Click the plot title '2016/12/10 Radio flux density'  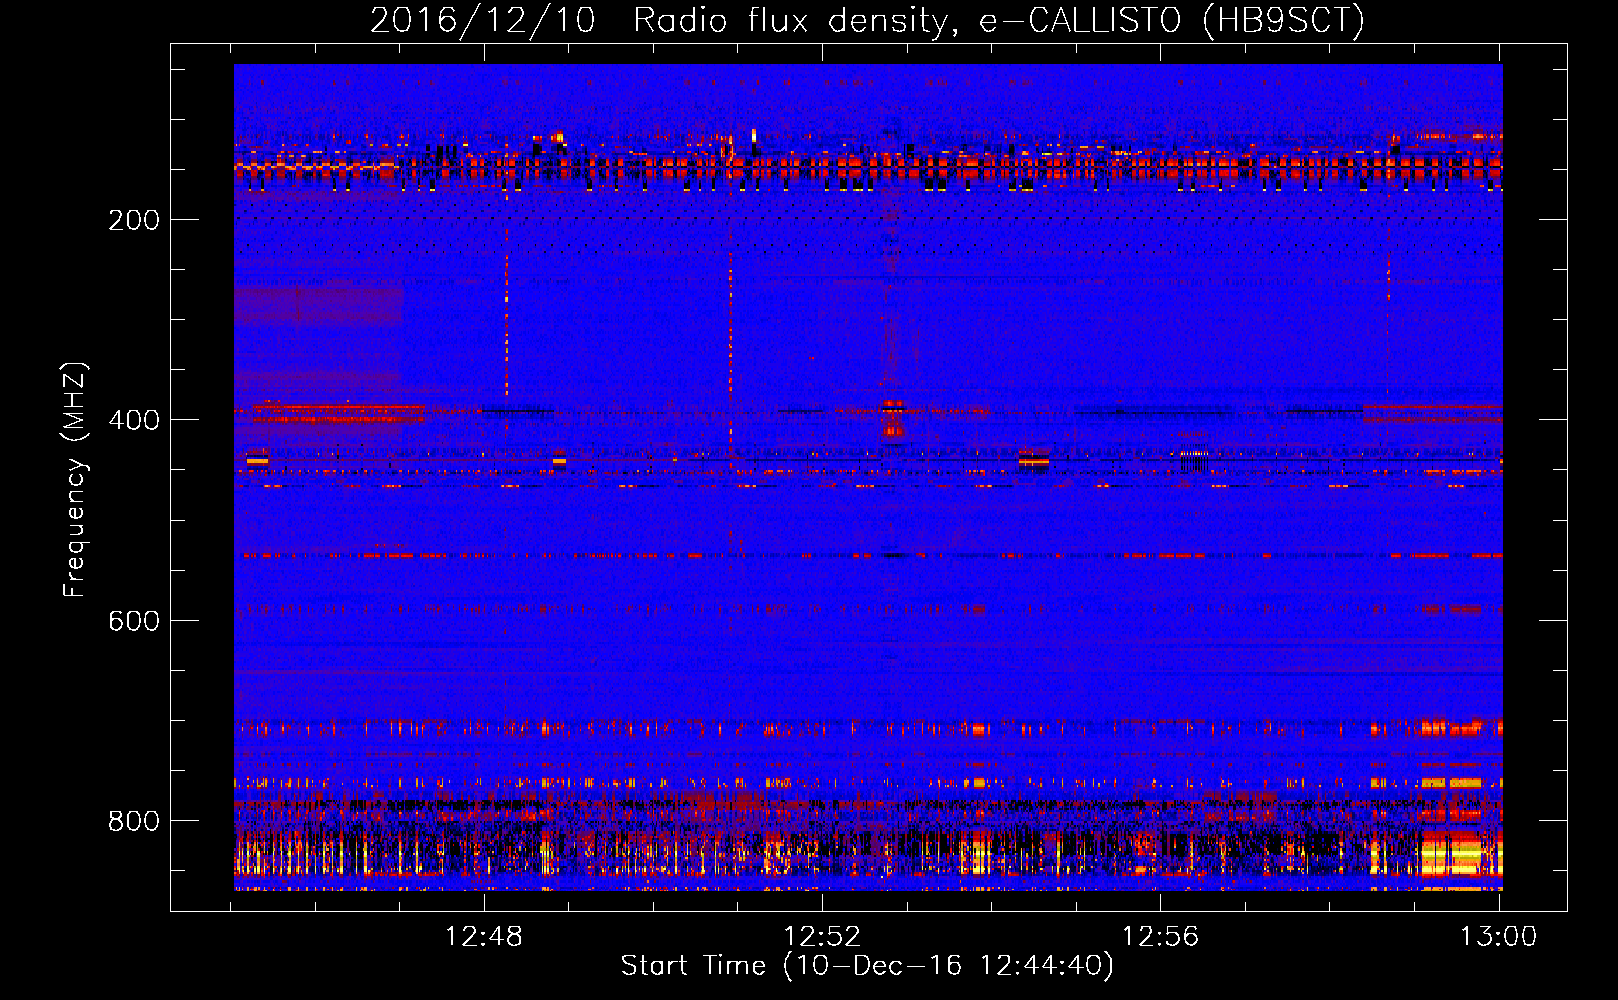pyautogui.click(x=867, y=20)
